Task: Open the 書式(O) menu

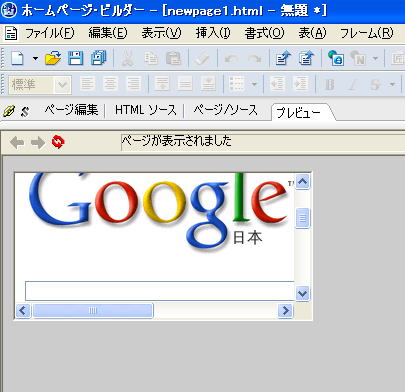Action: 264,33
